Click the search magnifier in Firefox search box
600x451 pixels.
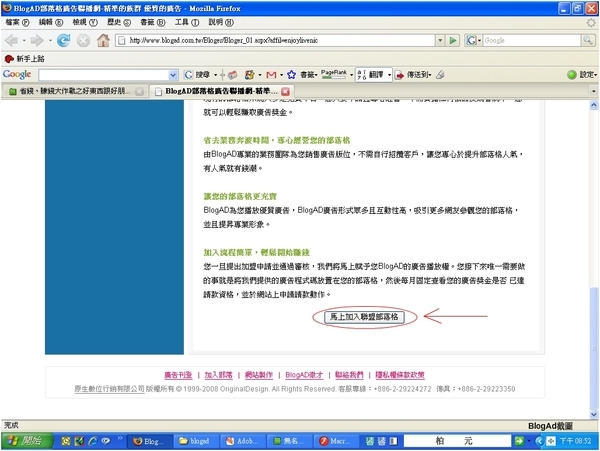pos(588,40)
